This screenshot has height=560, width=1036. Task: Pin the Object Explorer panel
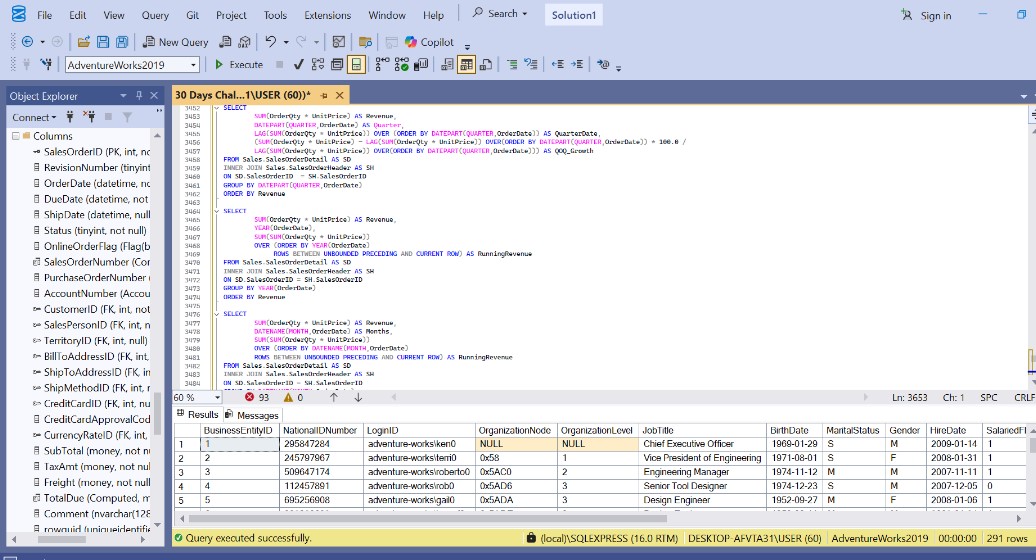tap(139, 95)
